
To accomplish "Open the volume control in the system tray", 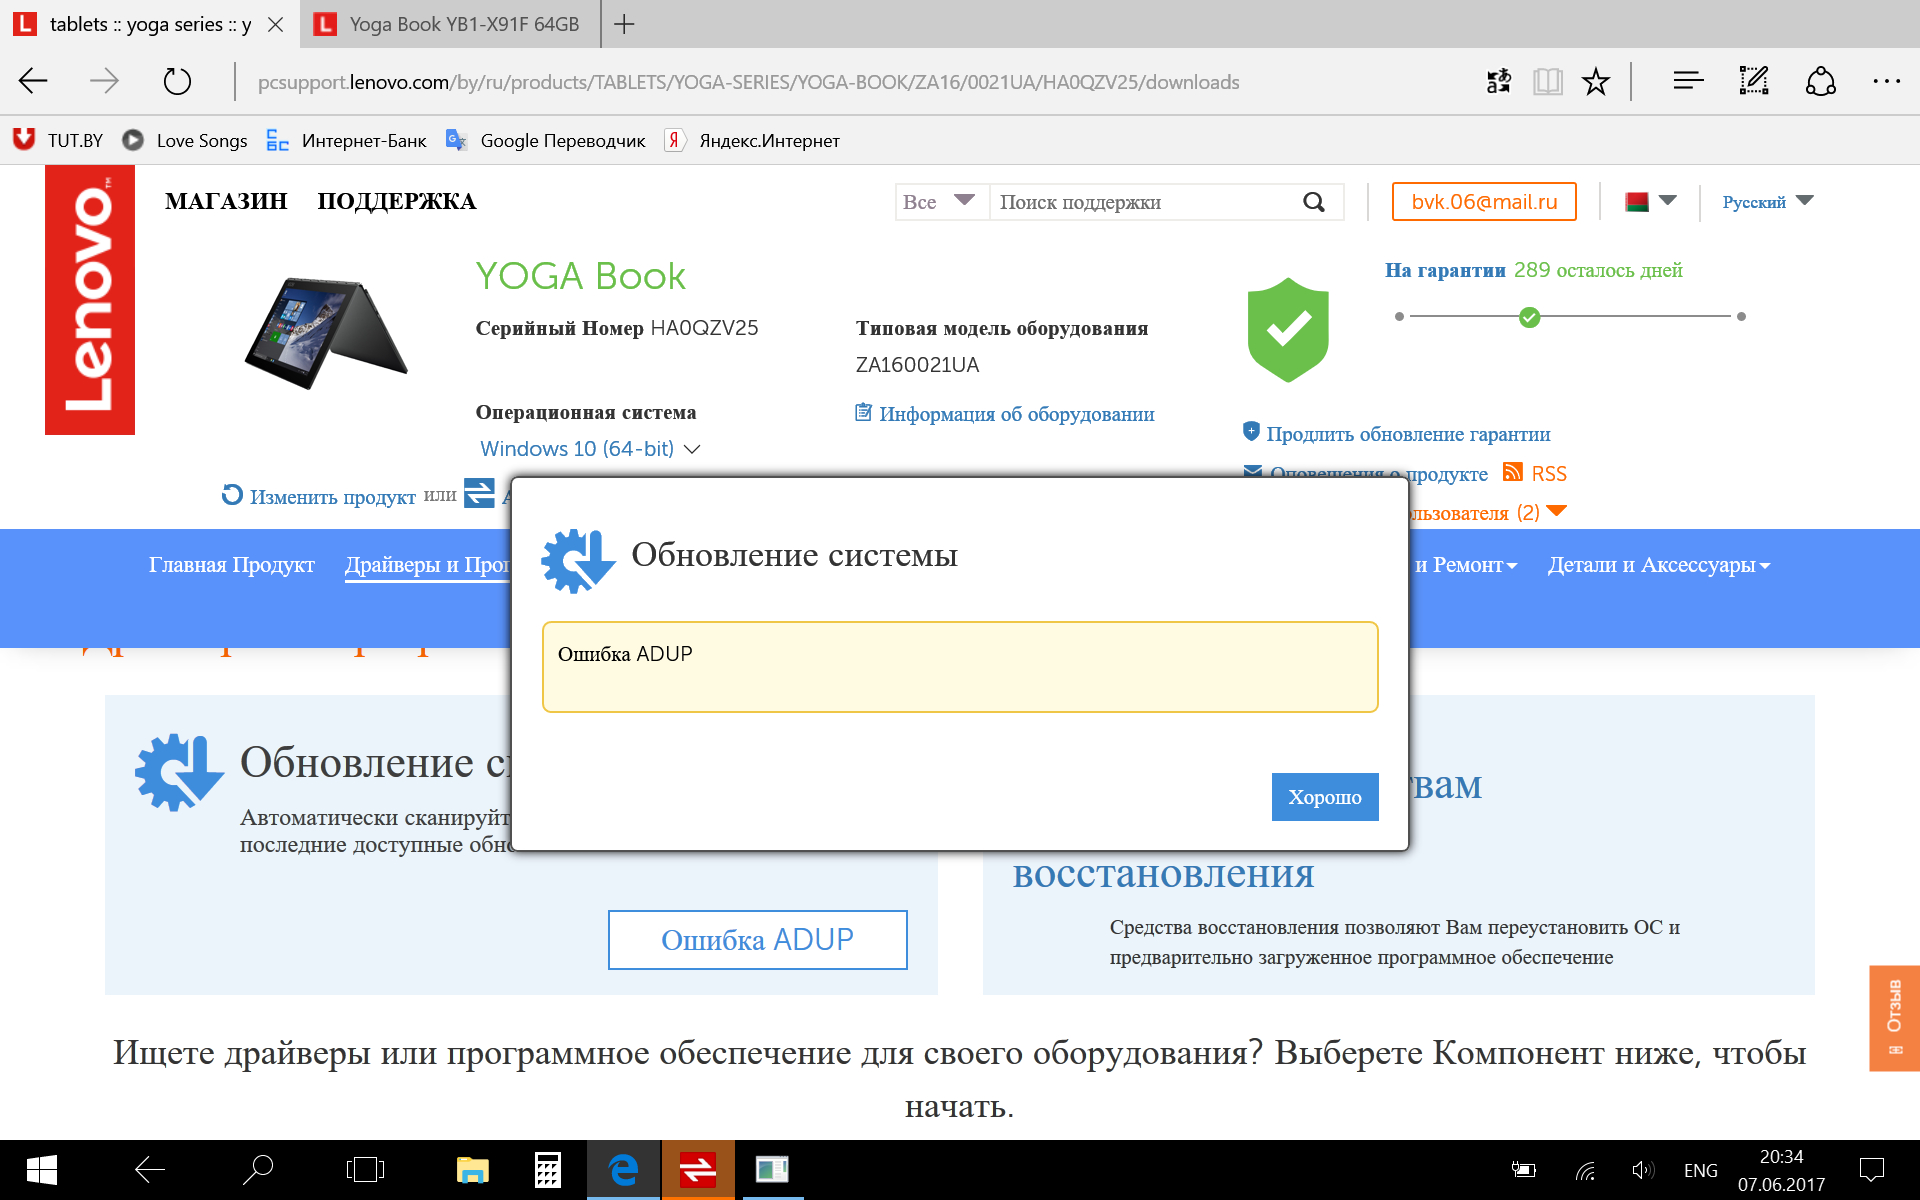I will tap(1642, 1170).
